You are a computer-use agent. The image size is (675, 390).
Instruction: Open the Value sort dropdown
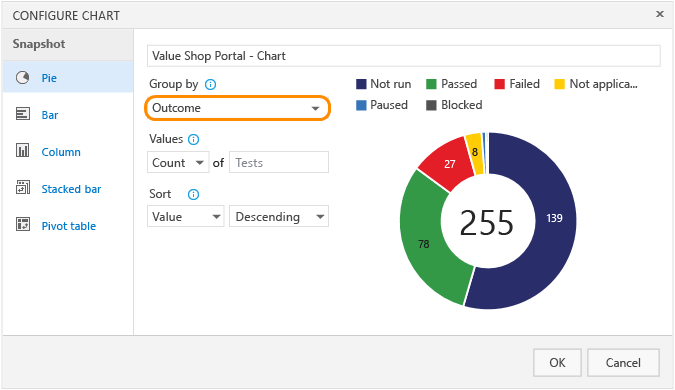[x=186, y=217]
